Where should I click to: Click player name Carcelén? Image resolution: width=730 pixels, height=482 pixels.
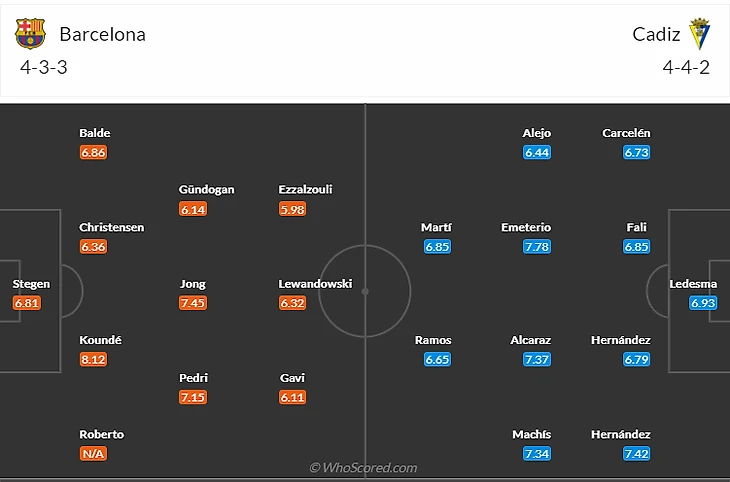pos(627,133)
